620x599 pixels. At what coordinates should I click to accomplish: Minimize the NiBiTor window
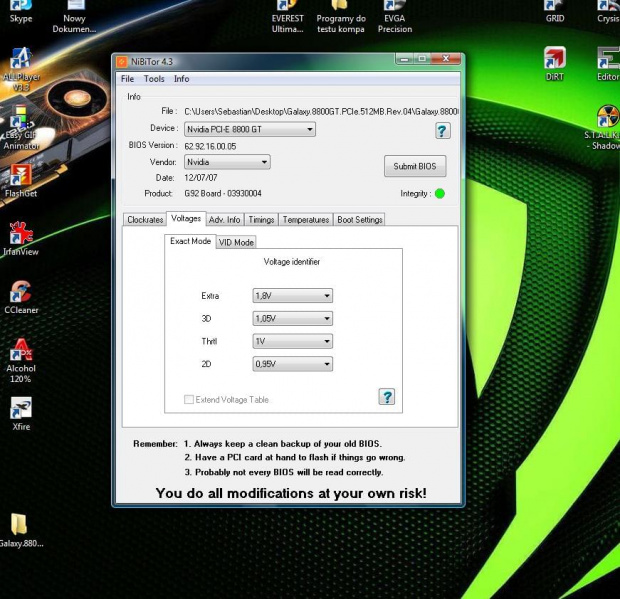[x=404, y=59]
